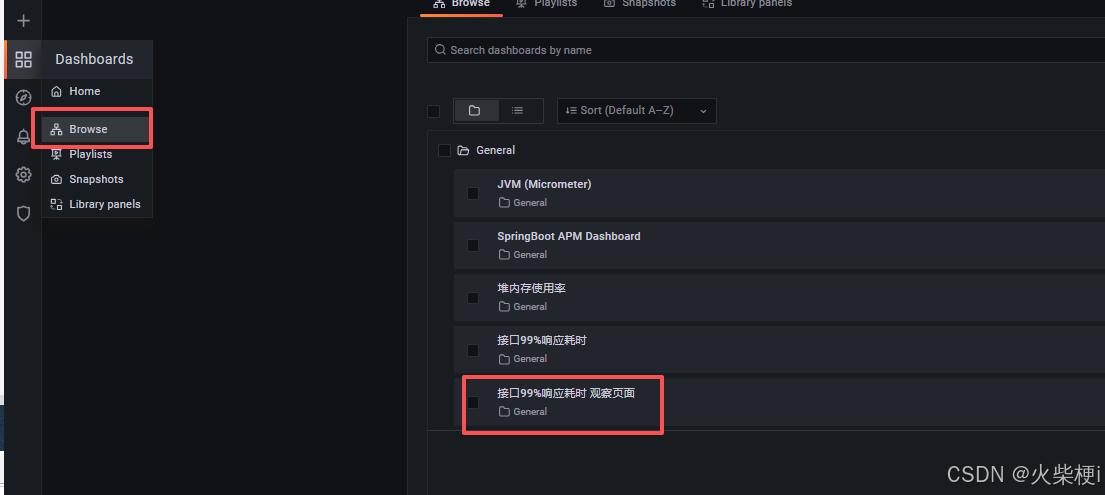Check the JVM (Micrometer) checkbox

473,193
